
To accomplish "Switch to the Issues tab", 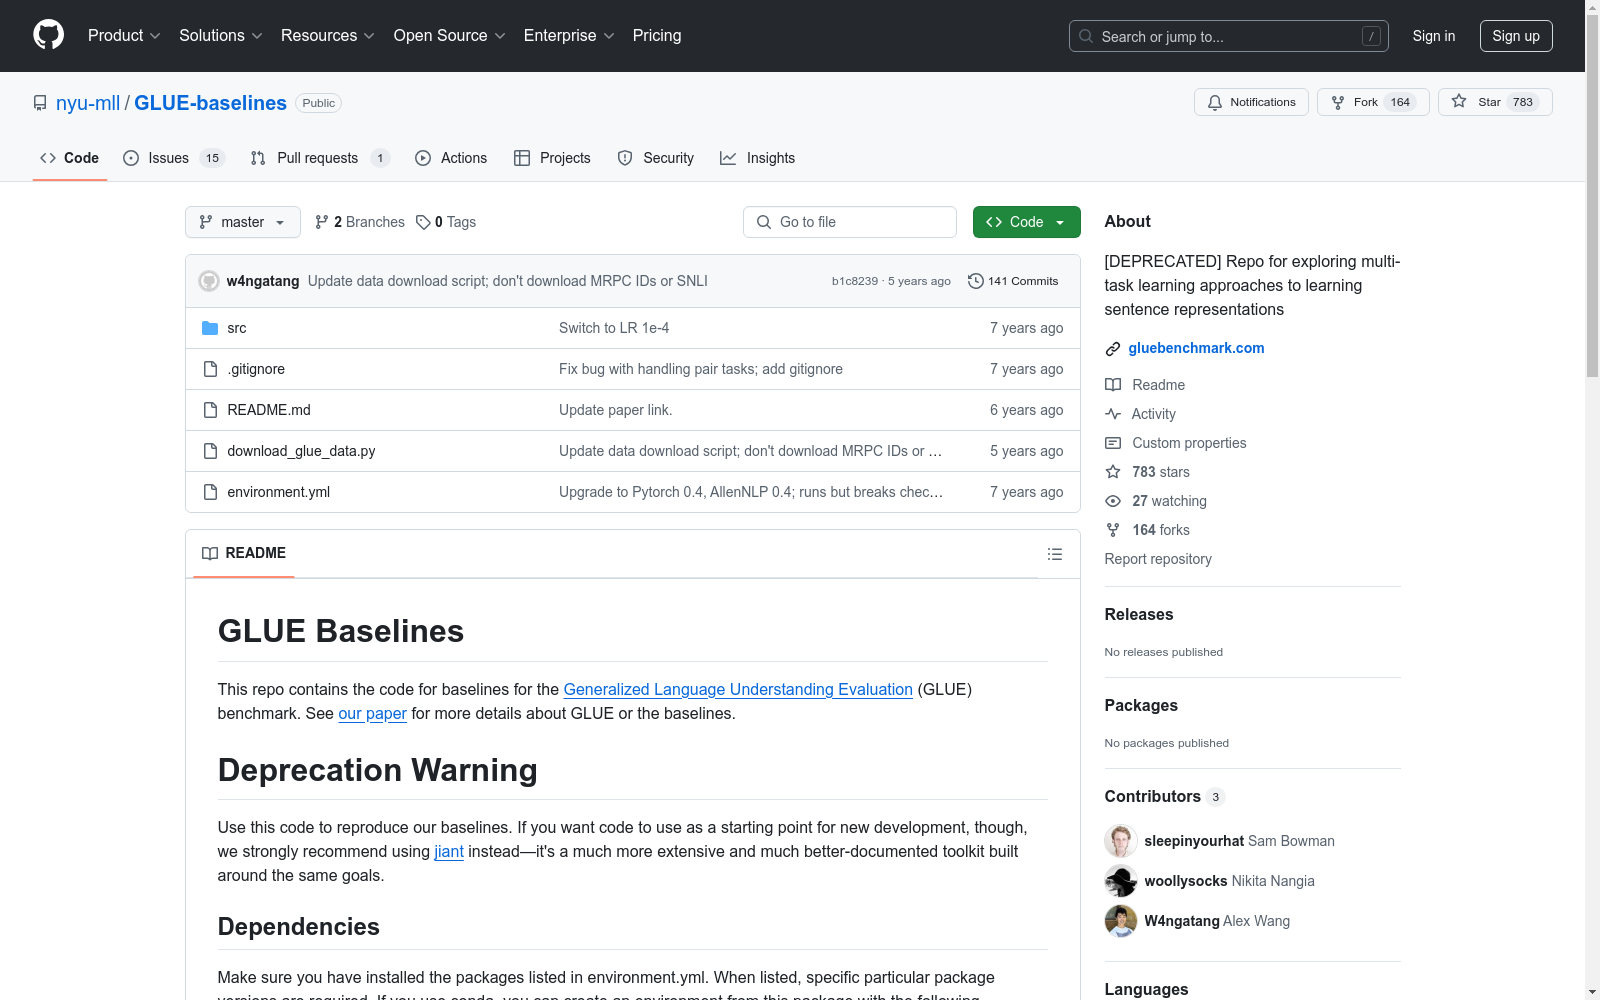I will click(174, 158).
